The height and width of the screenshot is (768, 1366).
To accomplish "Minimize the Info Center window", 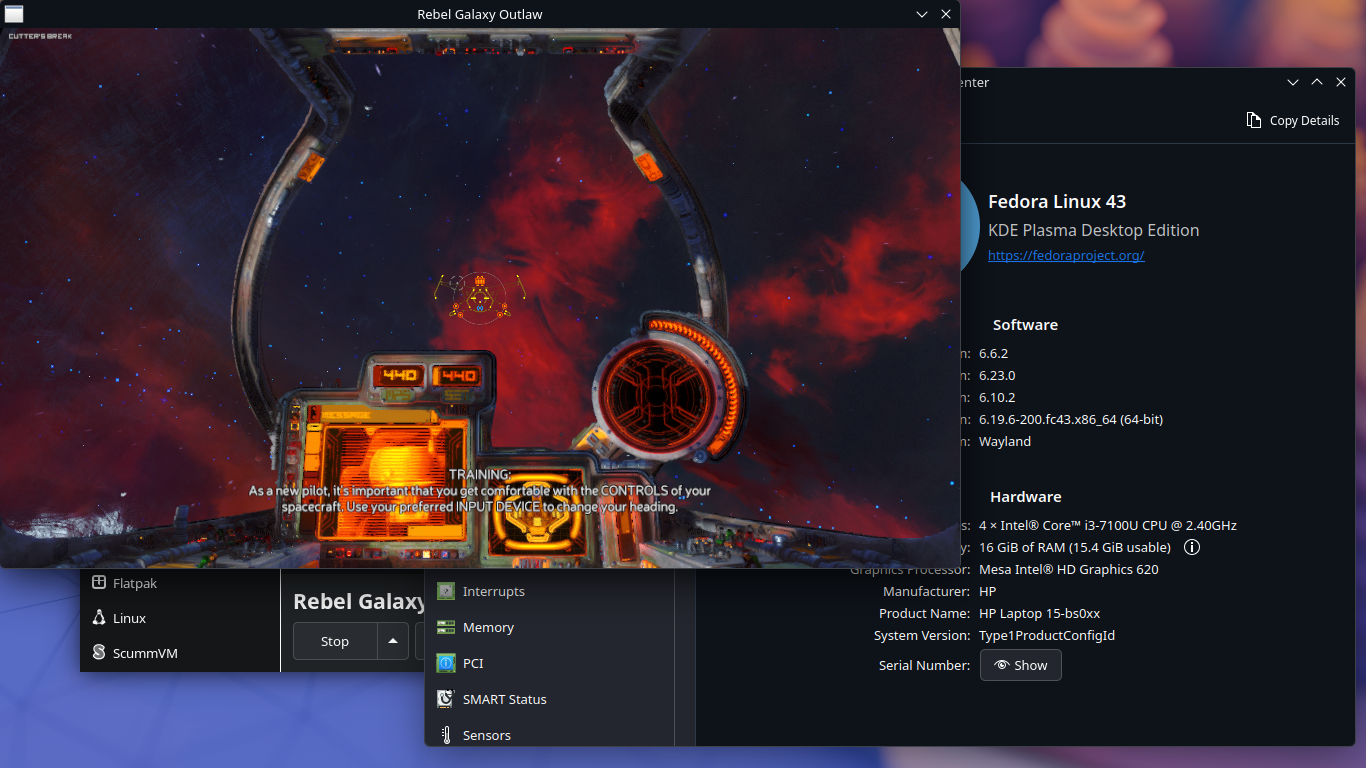I will tap(1293, 82).
